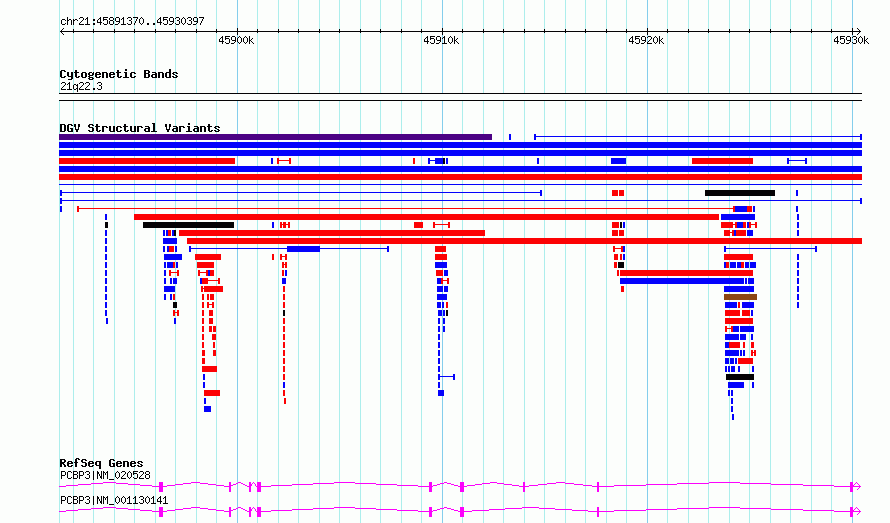Select the red variant under the purple bar's left end
This screenshot has height=523, width=890.
coord(147,161)
